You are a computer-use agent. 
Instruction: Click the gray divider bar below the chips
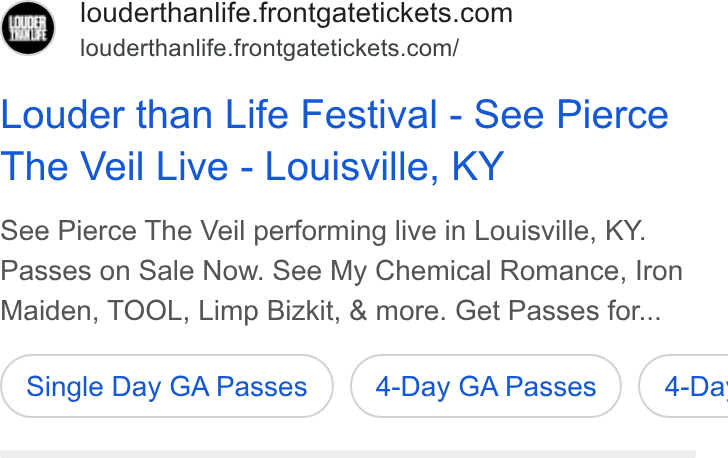[x=348, y=454]
